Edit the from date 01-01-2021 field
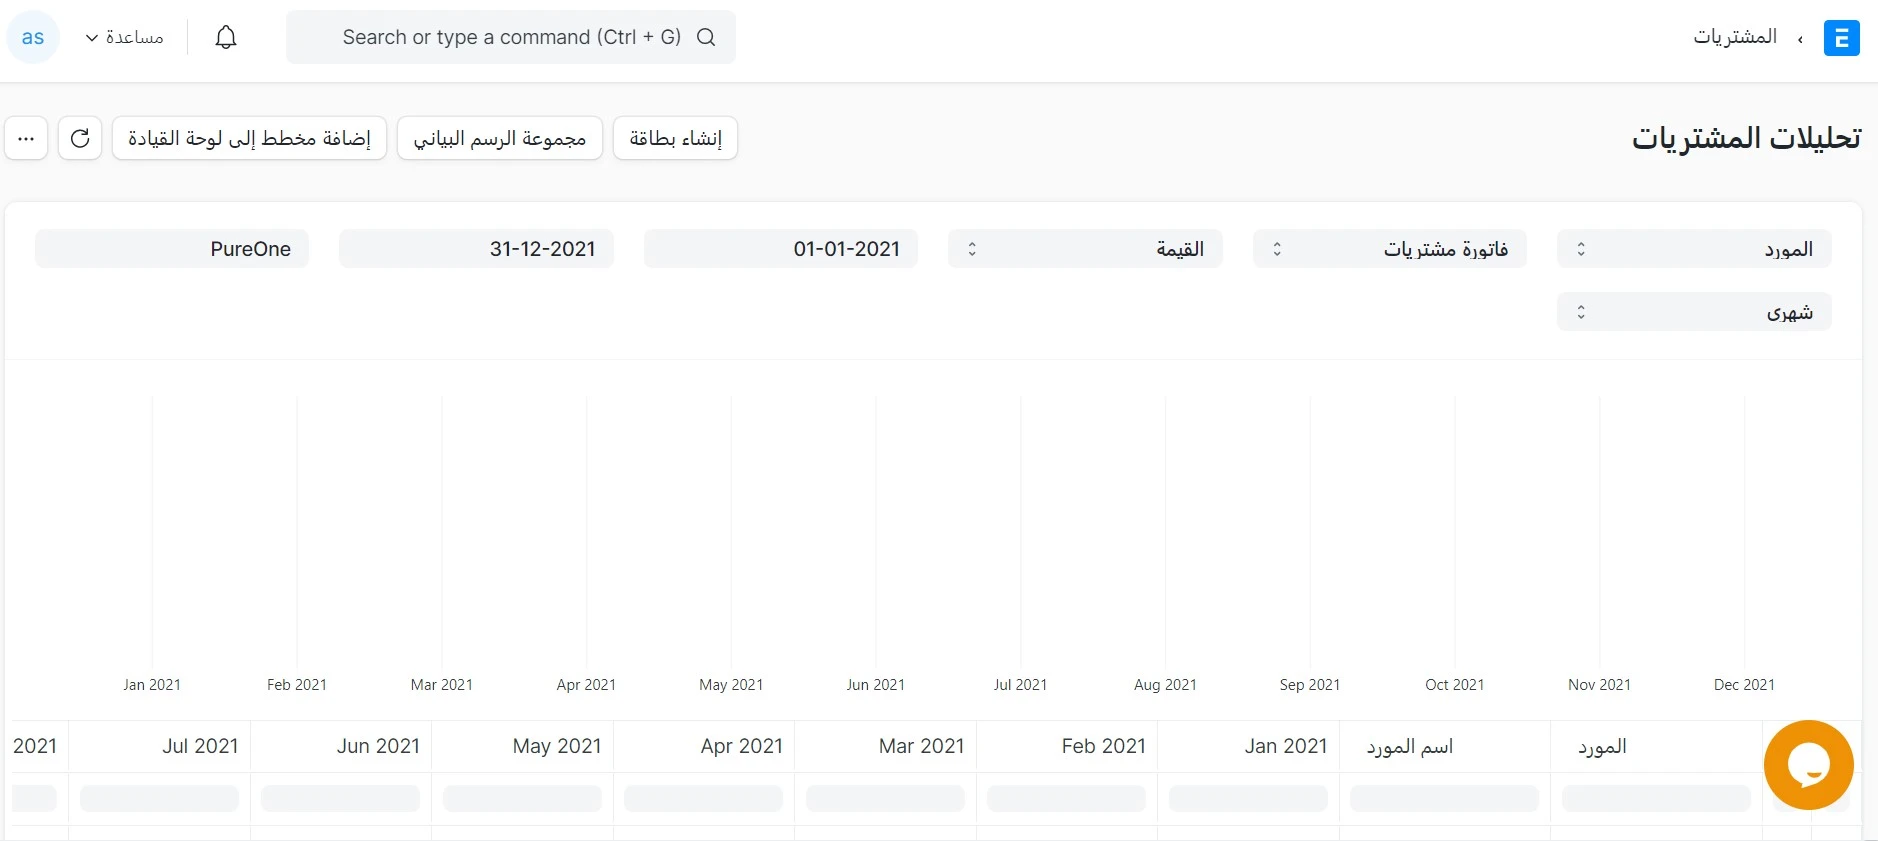1878x841 pixels. (781, 249)
